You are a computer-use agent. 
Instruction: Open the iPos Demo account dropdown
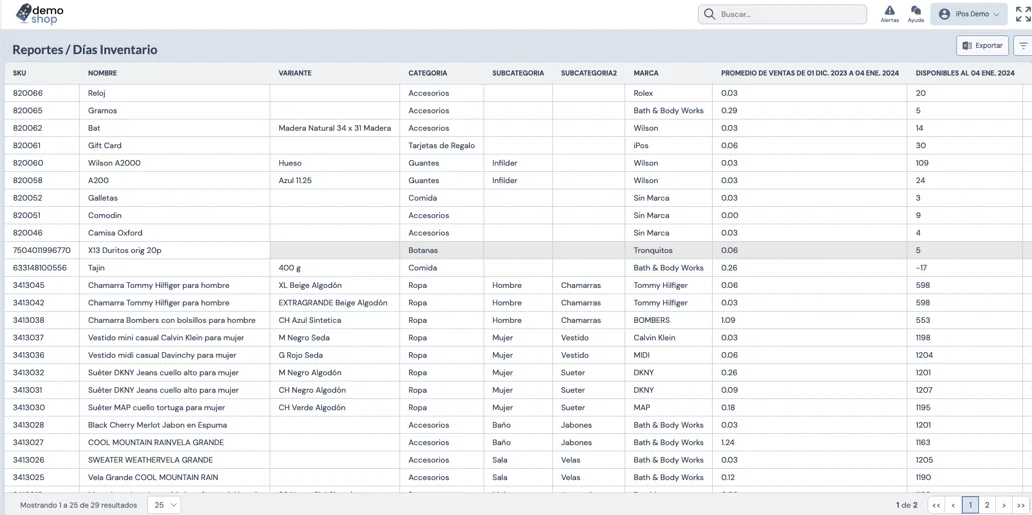(969, 14)
